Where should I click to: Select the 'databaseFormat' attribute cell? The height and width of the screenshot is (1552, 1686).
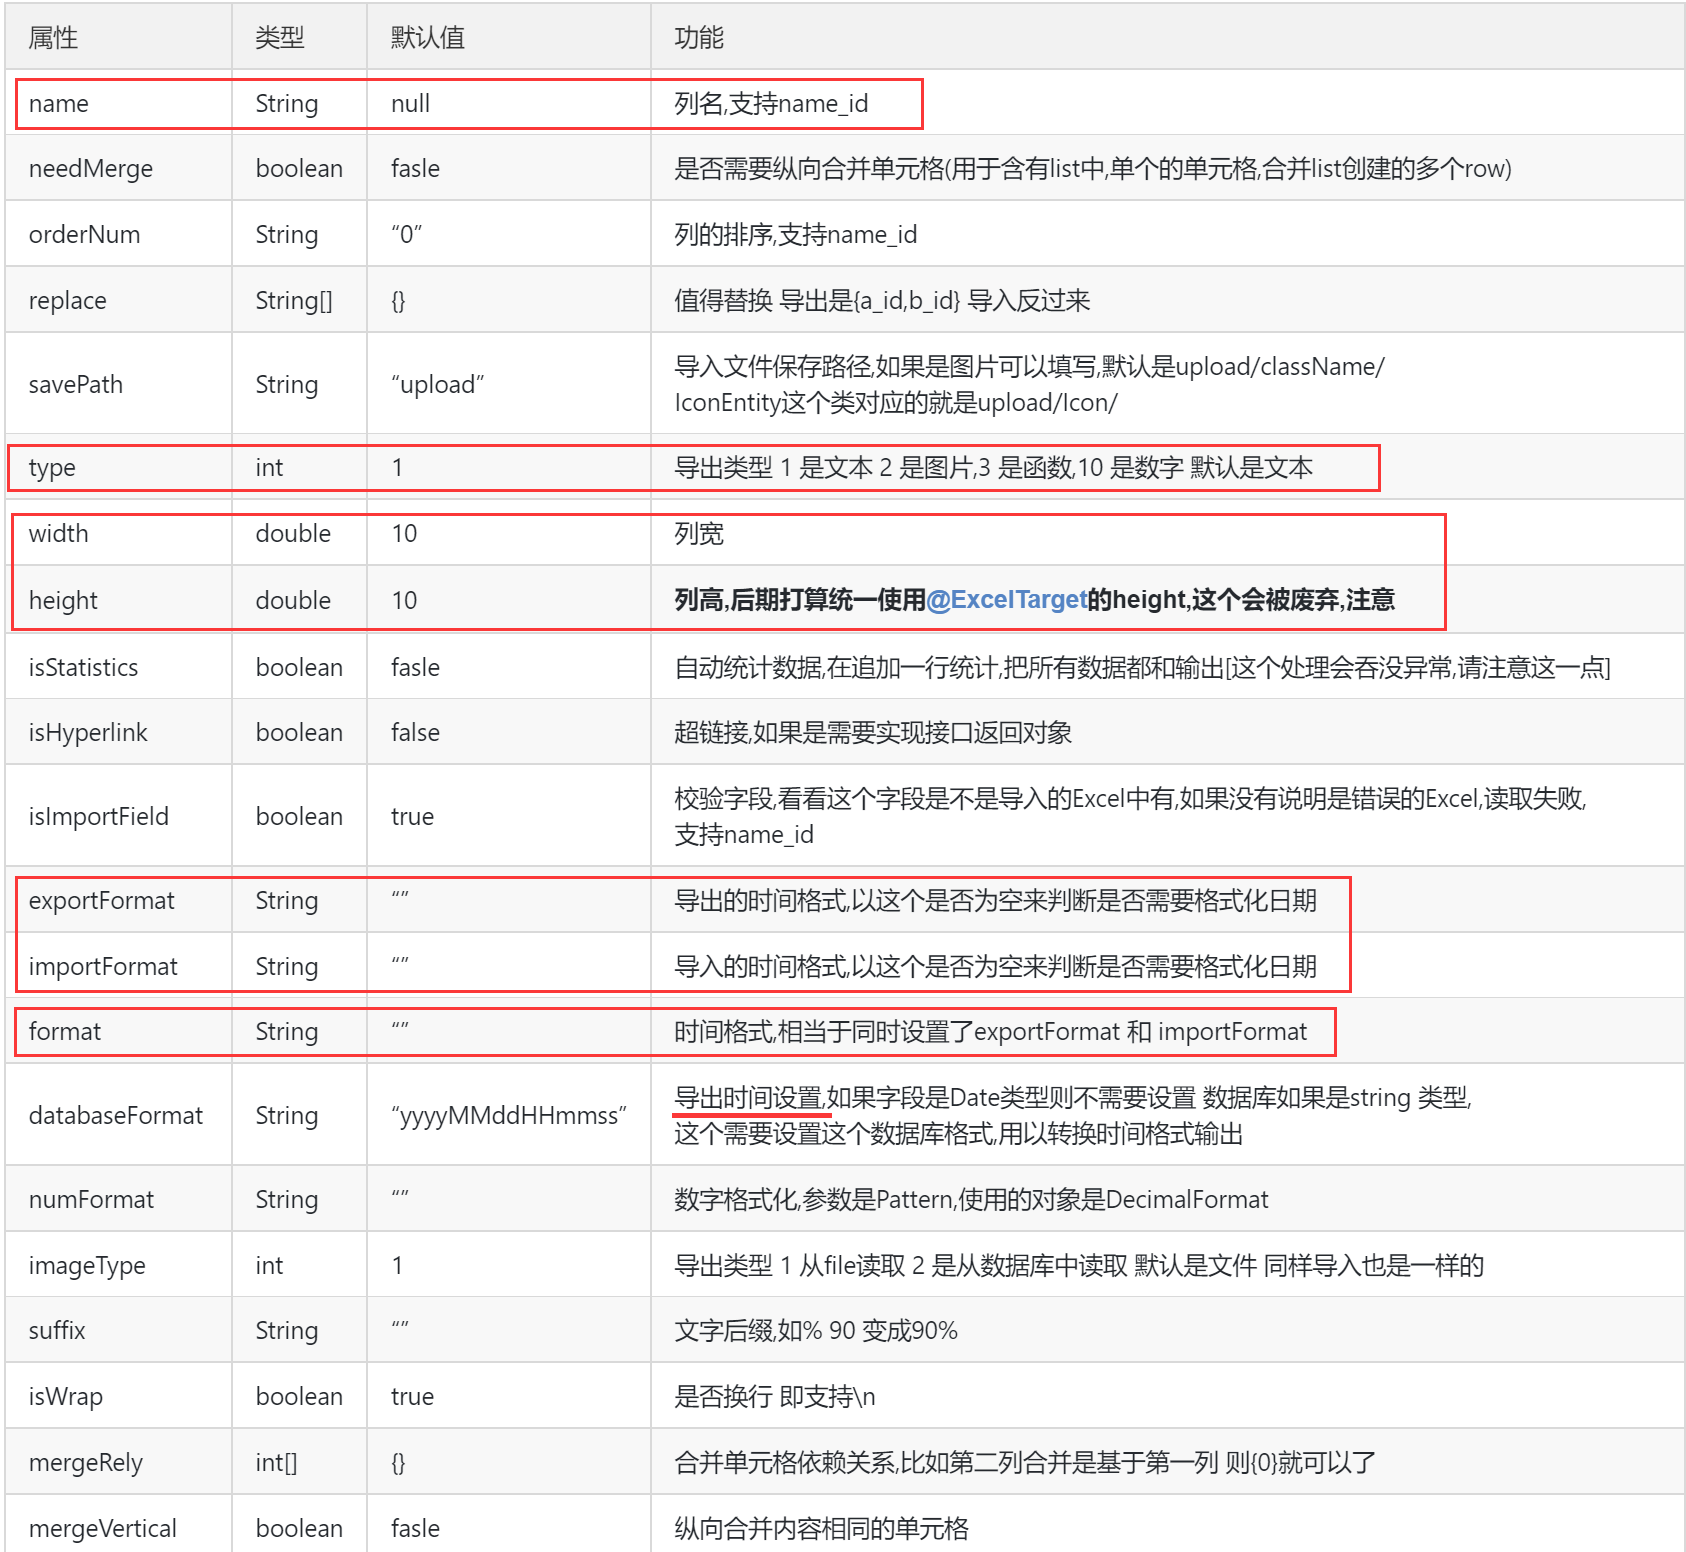click(118, 1115)
